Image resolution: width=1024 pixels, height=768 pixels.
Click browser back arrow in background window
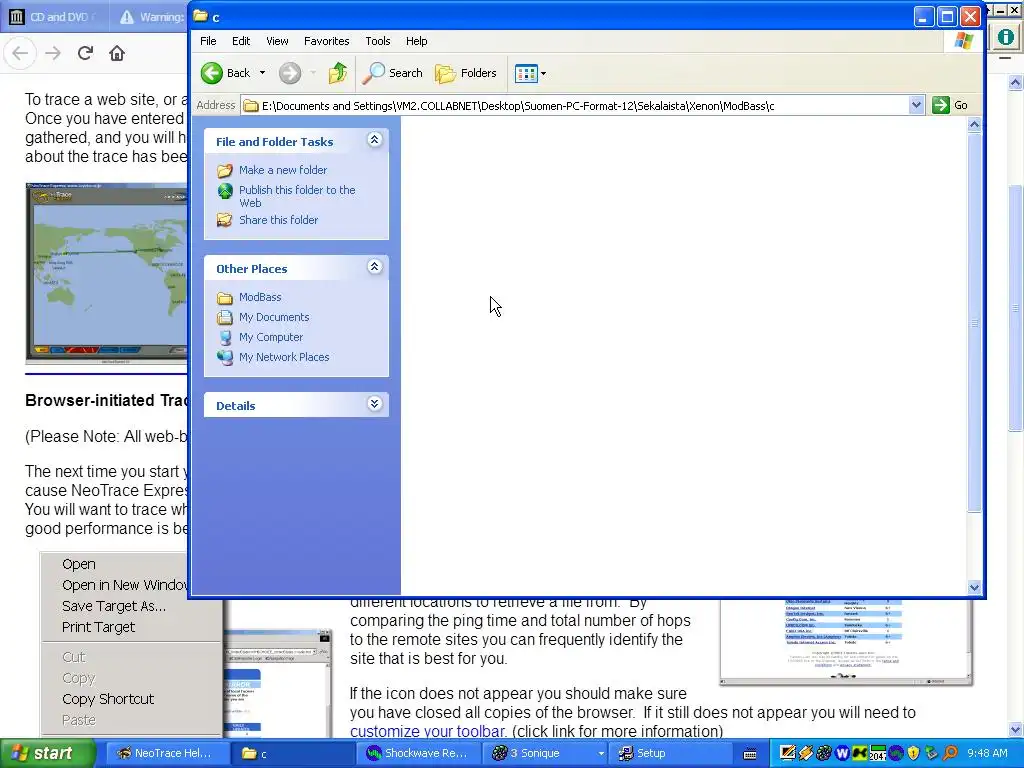click(x=20, y=53)
